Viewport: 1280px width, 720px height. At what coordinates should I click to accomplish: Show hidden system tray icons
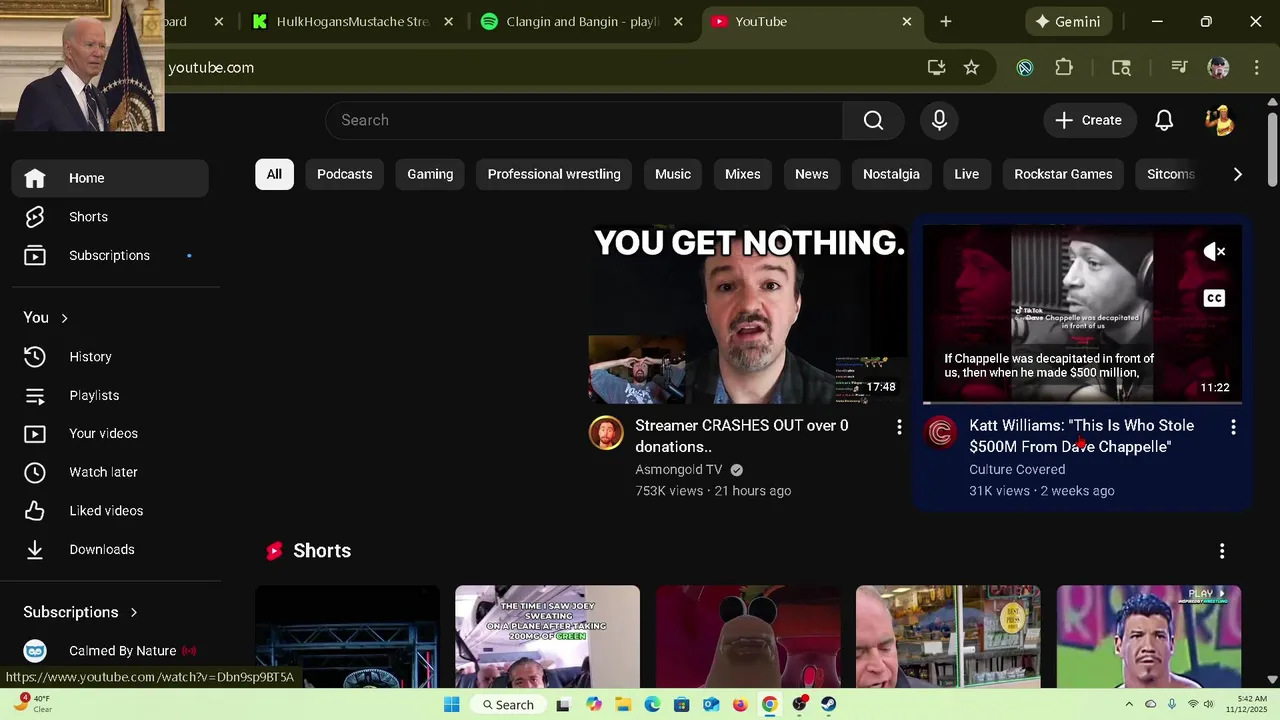click(x=1129, y=704)
